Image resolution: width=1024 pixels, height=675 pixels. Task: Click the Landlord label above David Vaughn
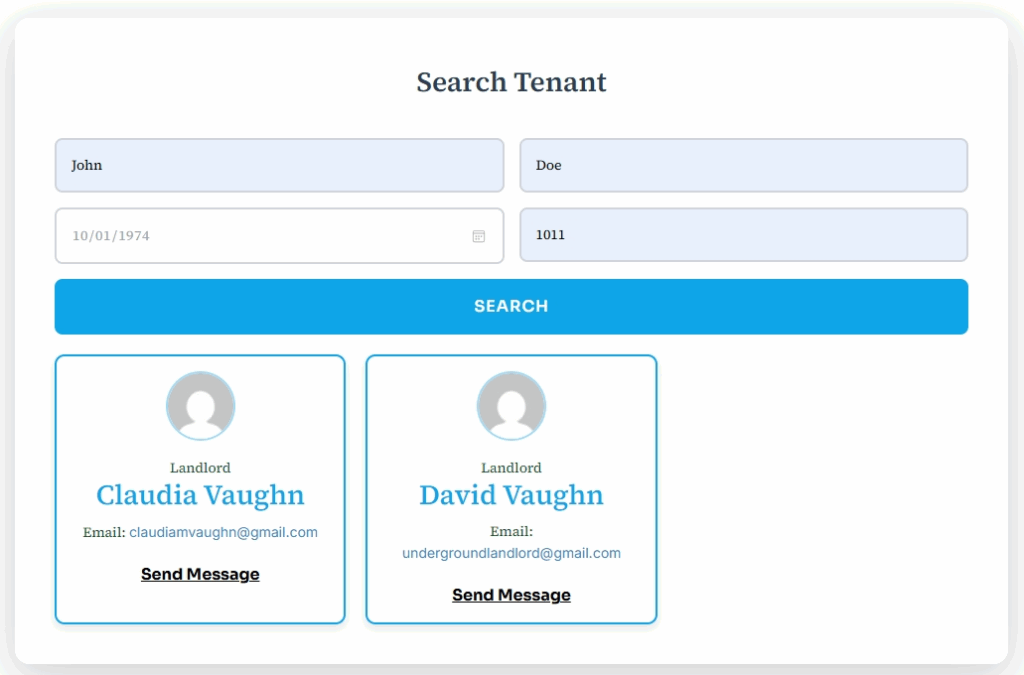click(x=511, y=468)
